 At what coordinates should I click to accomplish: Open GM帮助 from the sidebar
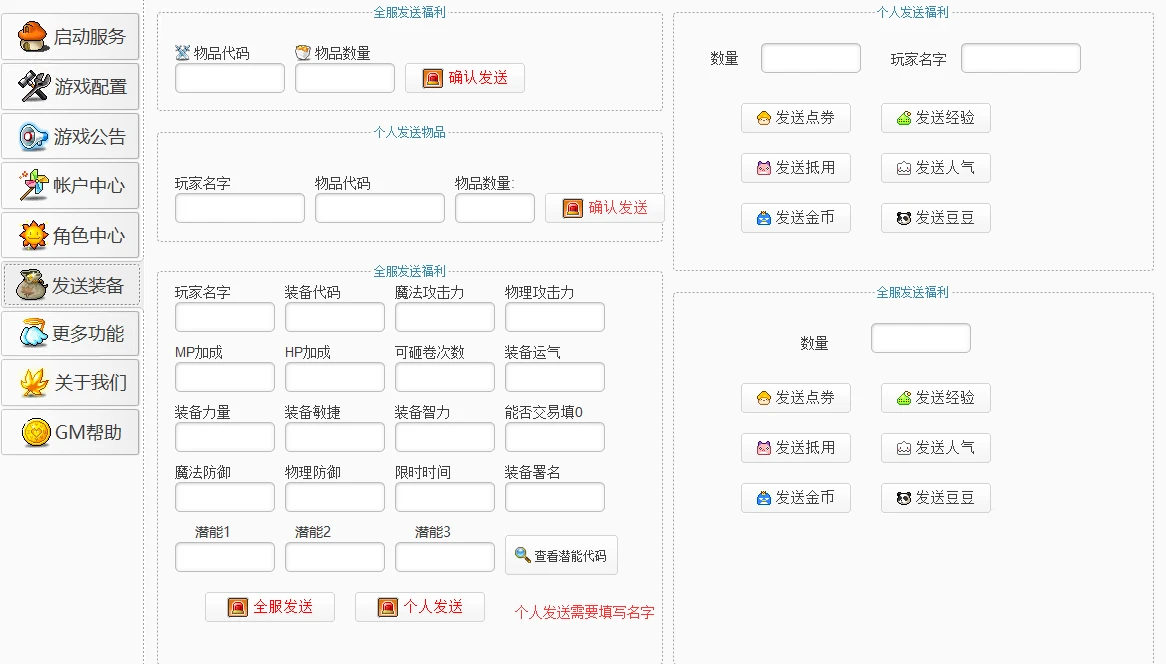[70, 433]
